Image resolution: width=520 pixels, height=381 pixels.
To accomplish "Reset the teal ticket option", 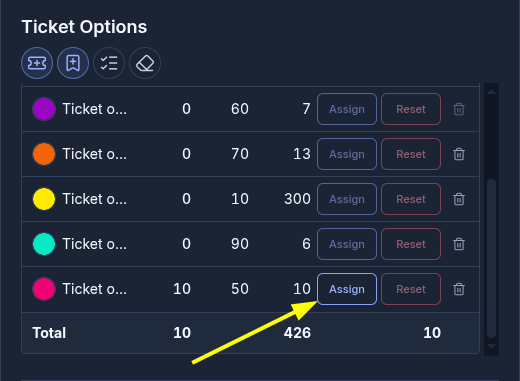I will pyautogui.click(x=411, y=244).
